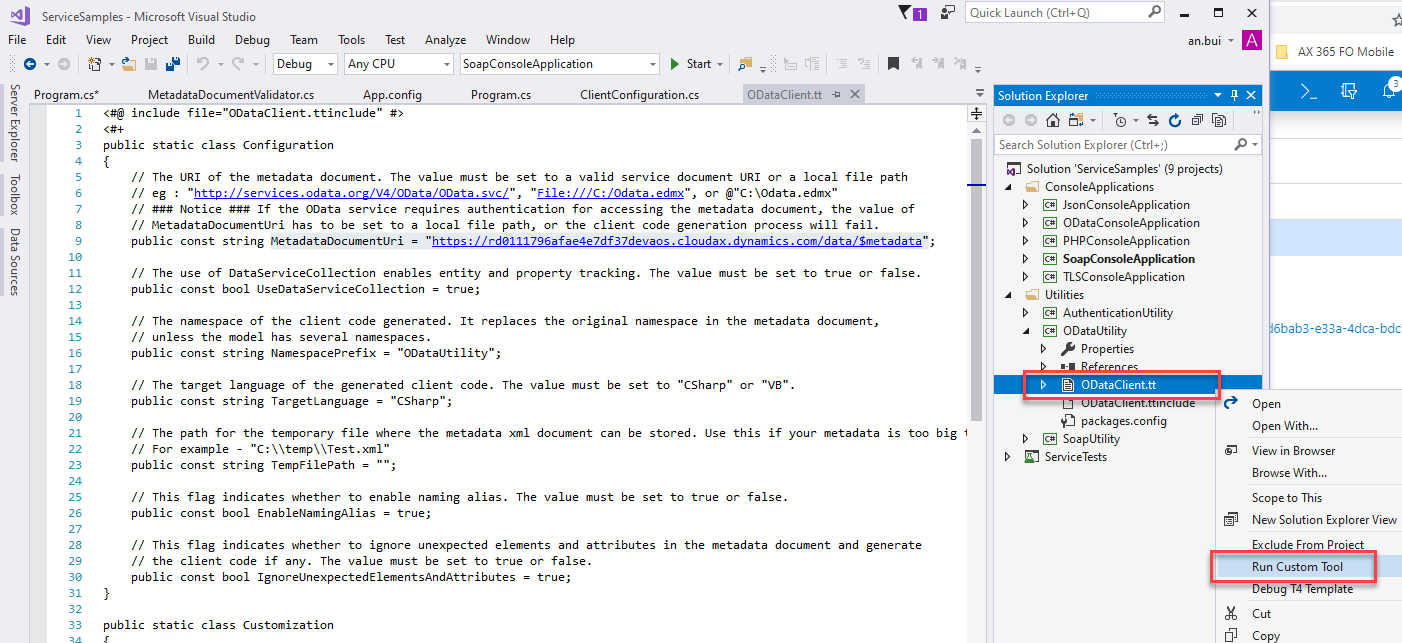Click the split editor icon above scrollbar

point(977,114)
